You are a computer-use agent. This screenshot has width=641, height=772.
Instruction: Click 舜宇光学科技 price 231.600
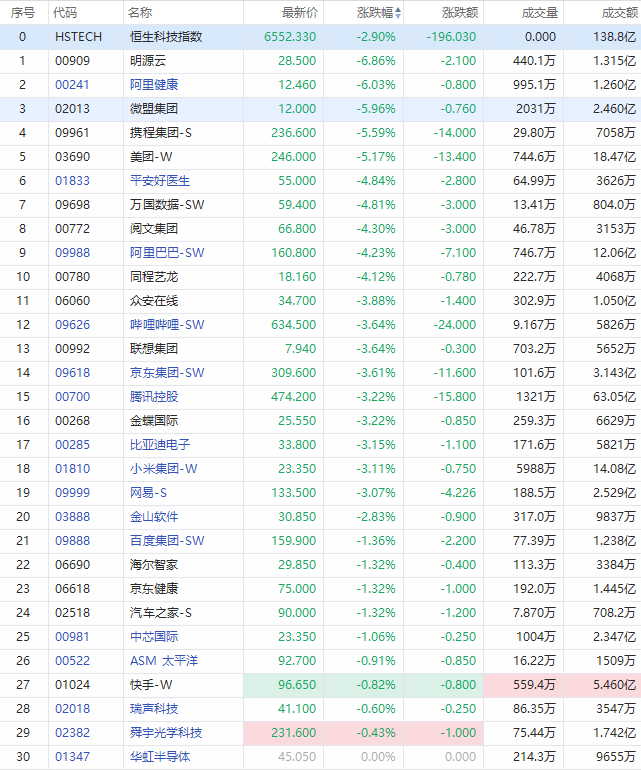[x=293, y=733]
